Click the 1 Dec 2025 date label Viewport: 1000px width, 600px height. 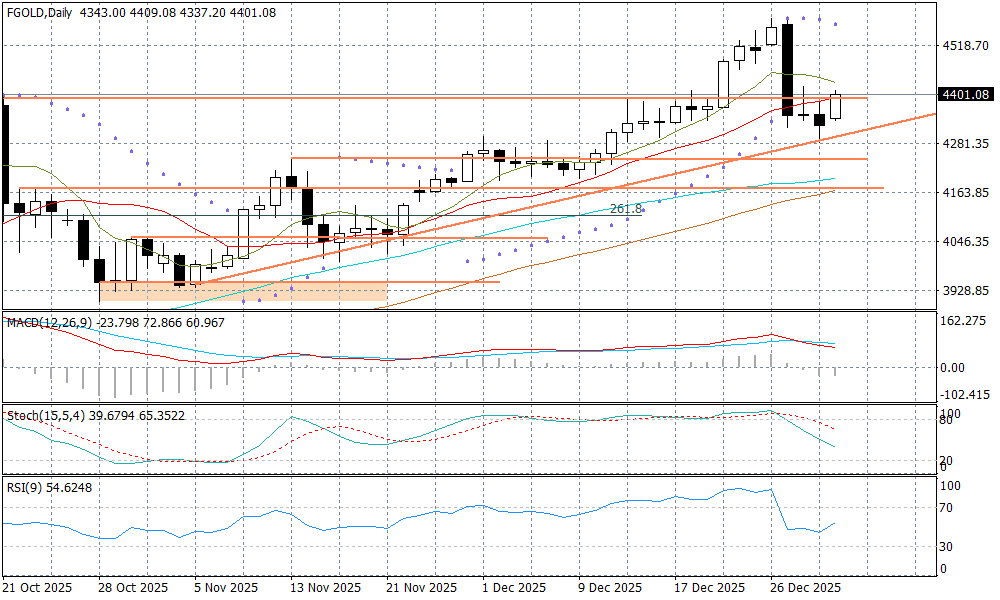(515, 587)
